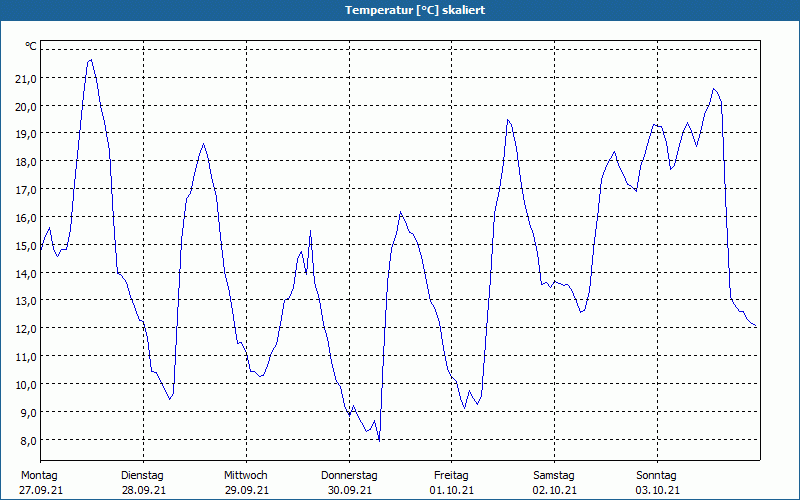The image size is (800, 500).
Task: Click the lowest curve point on Thursday
Action: (379, 440)
